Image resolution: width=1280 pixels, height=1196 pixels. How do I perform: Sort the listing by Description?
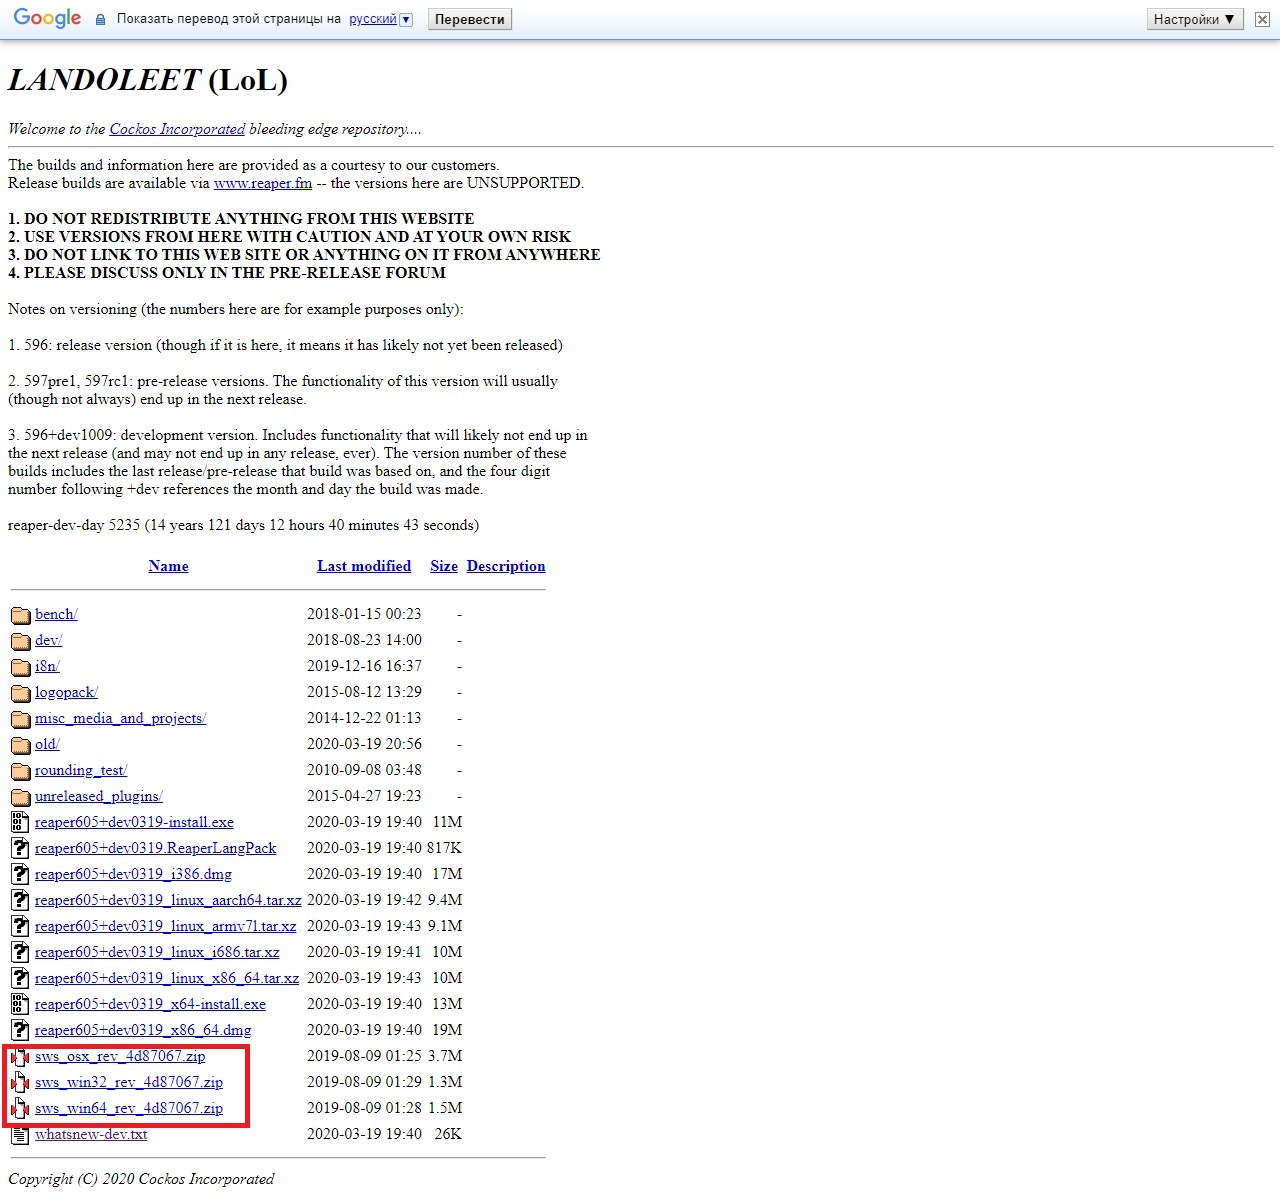coord(506,566)
